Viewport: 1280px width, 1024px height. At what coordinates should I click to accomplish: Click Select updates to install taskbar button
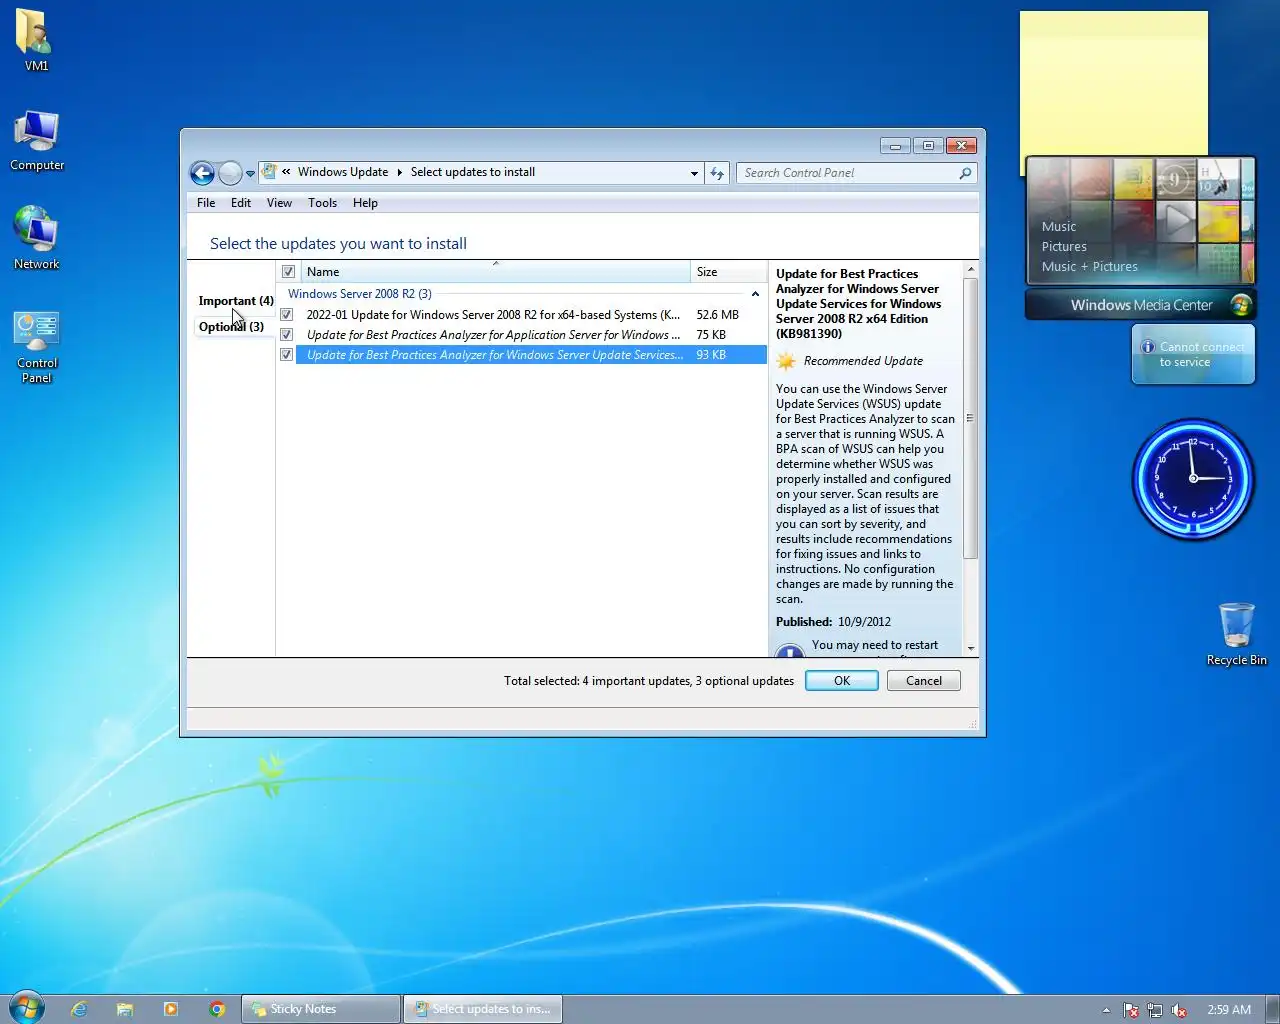click(483, 1009)
